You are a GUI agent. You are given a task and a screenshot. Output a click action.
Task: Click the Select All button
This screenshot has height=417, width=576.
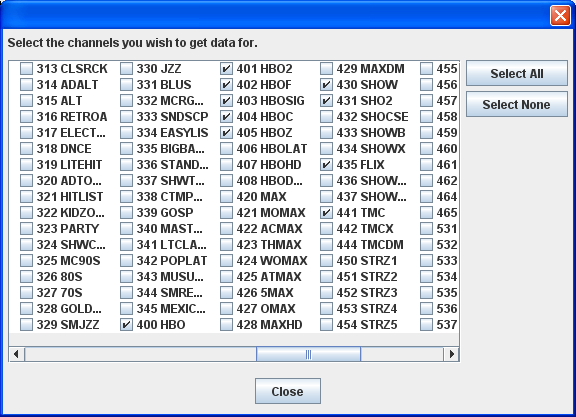[516, 73]
